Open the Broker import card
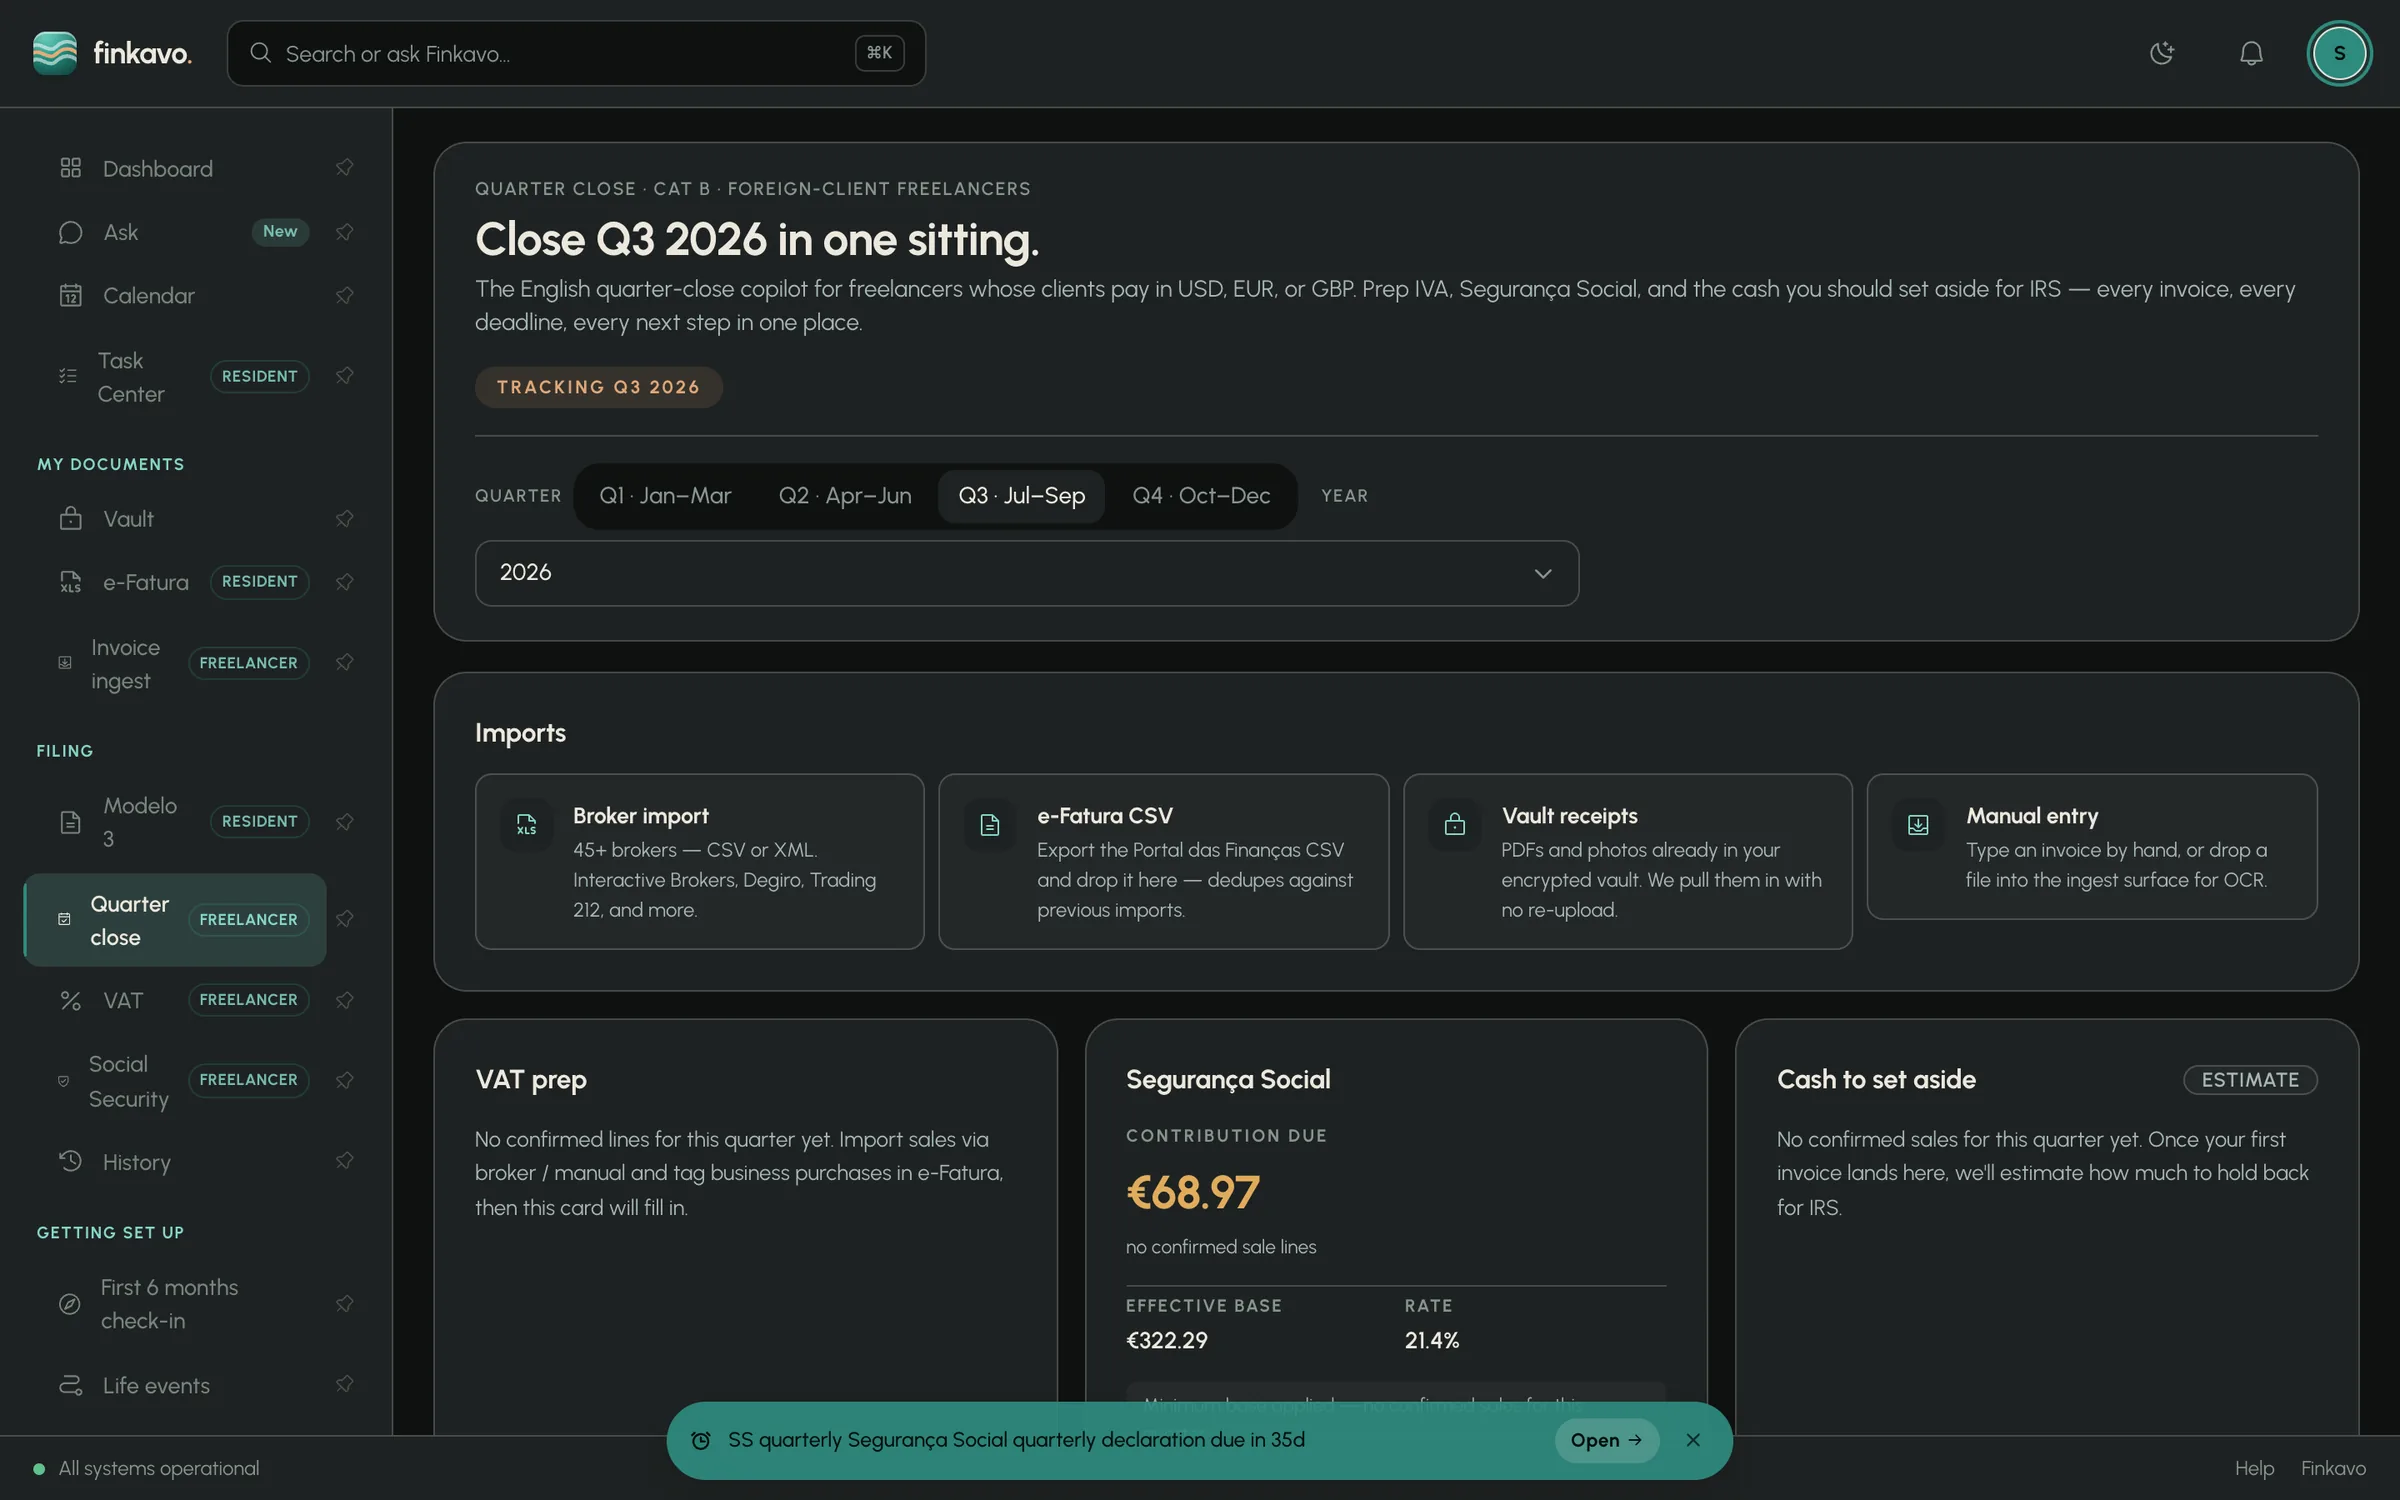The height and width of the screenshot is (1500, 2400). coord(699,861)
